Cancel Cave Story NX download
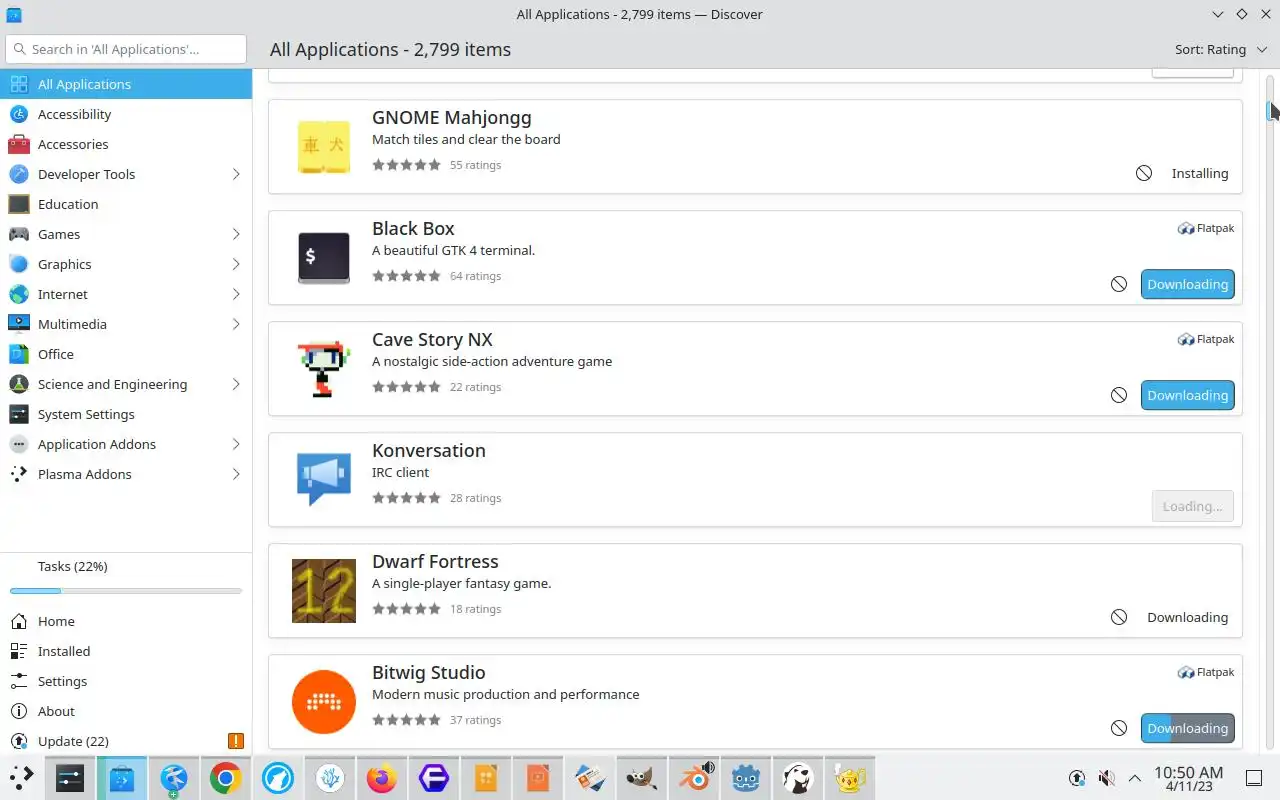The width and height of the screenshot is (1280, 800). tap(1119, 395)
